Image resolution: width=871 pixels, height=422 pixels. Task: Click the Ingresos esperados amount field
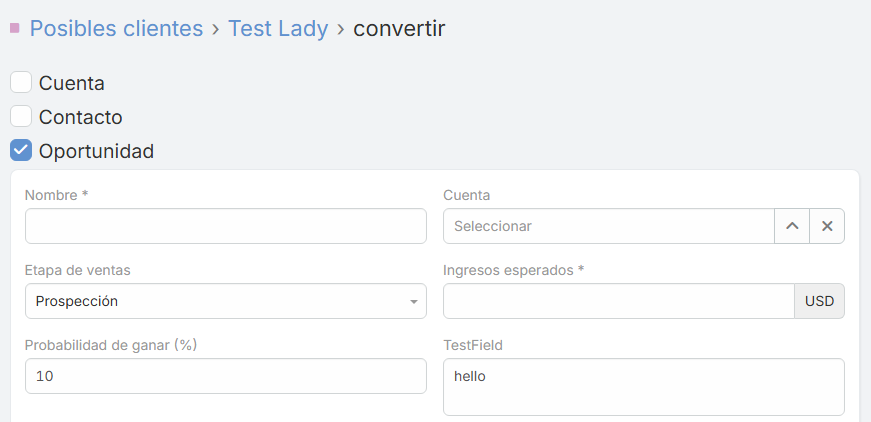[x=618, y=301]
